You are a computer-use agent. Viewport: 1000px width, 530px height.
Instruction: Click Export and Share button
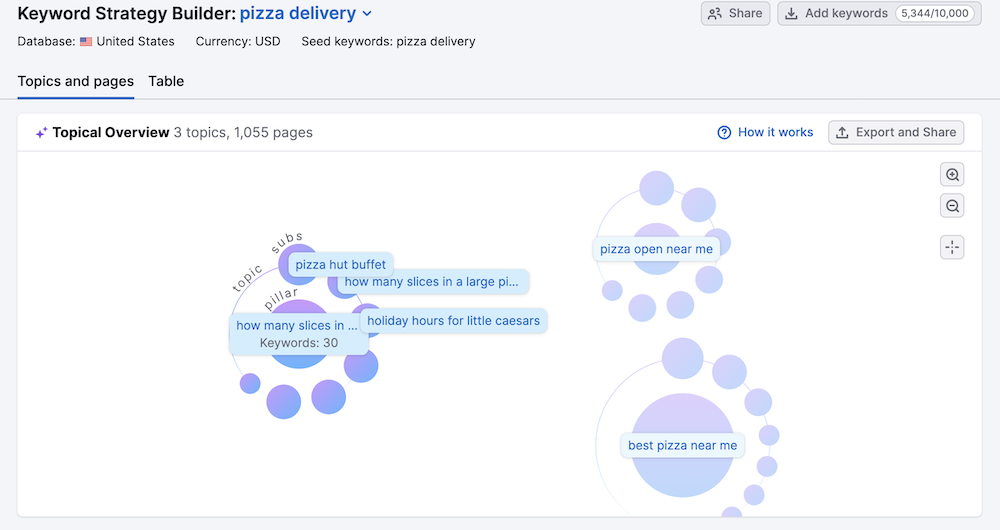[x=896, y=132]
